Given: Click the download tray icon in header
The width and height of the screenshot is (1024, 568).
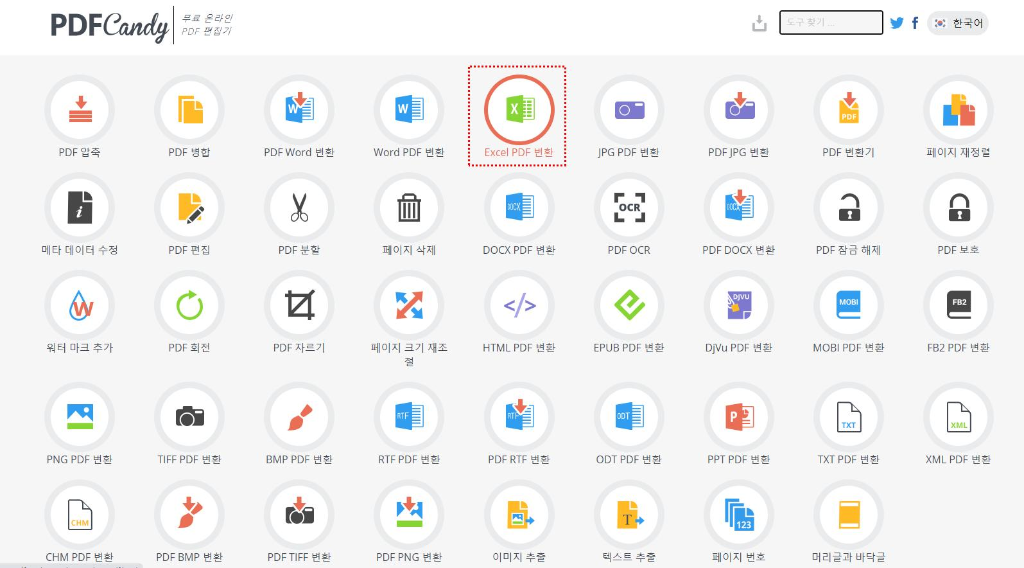Looking at the screenshot, I should [759, 24].
